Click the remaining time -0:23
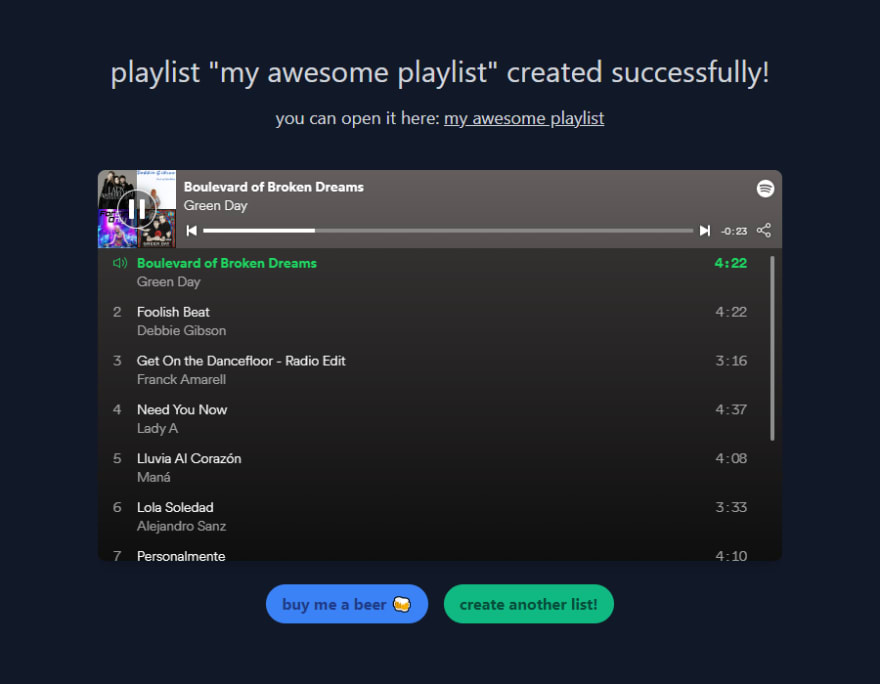The height and width of the screenshot is (684, 880). [x=734, y=231]
